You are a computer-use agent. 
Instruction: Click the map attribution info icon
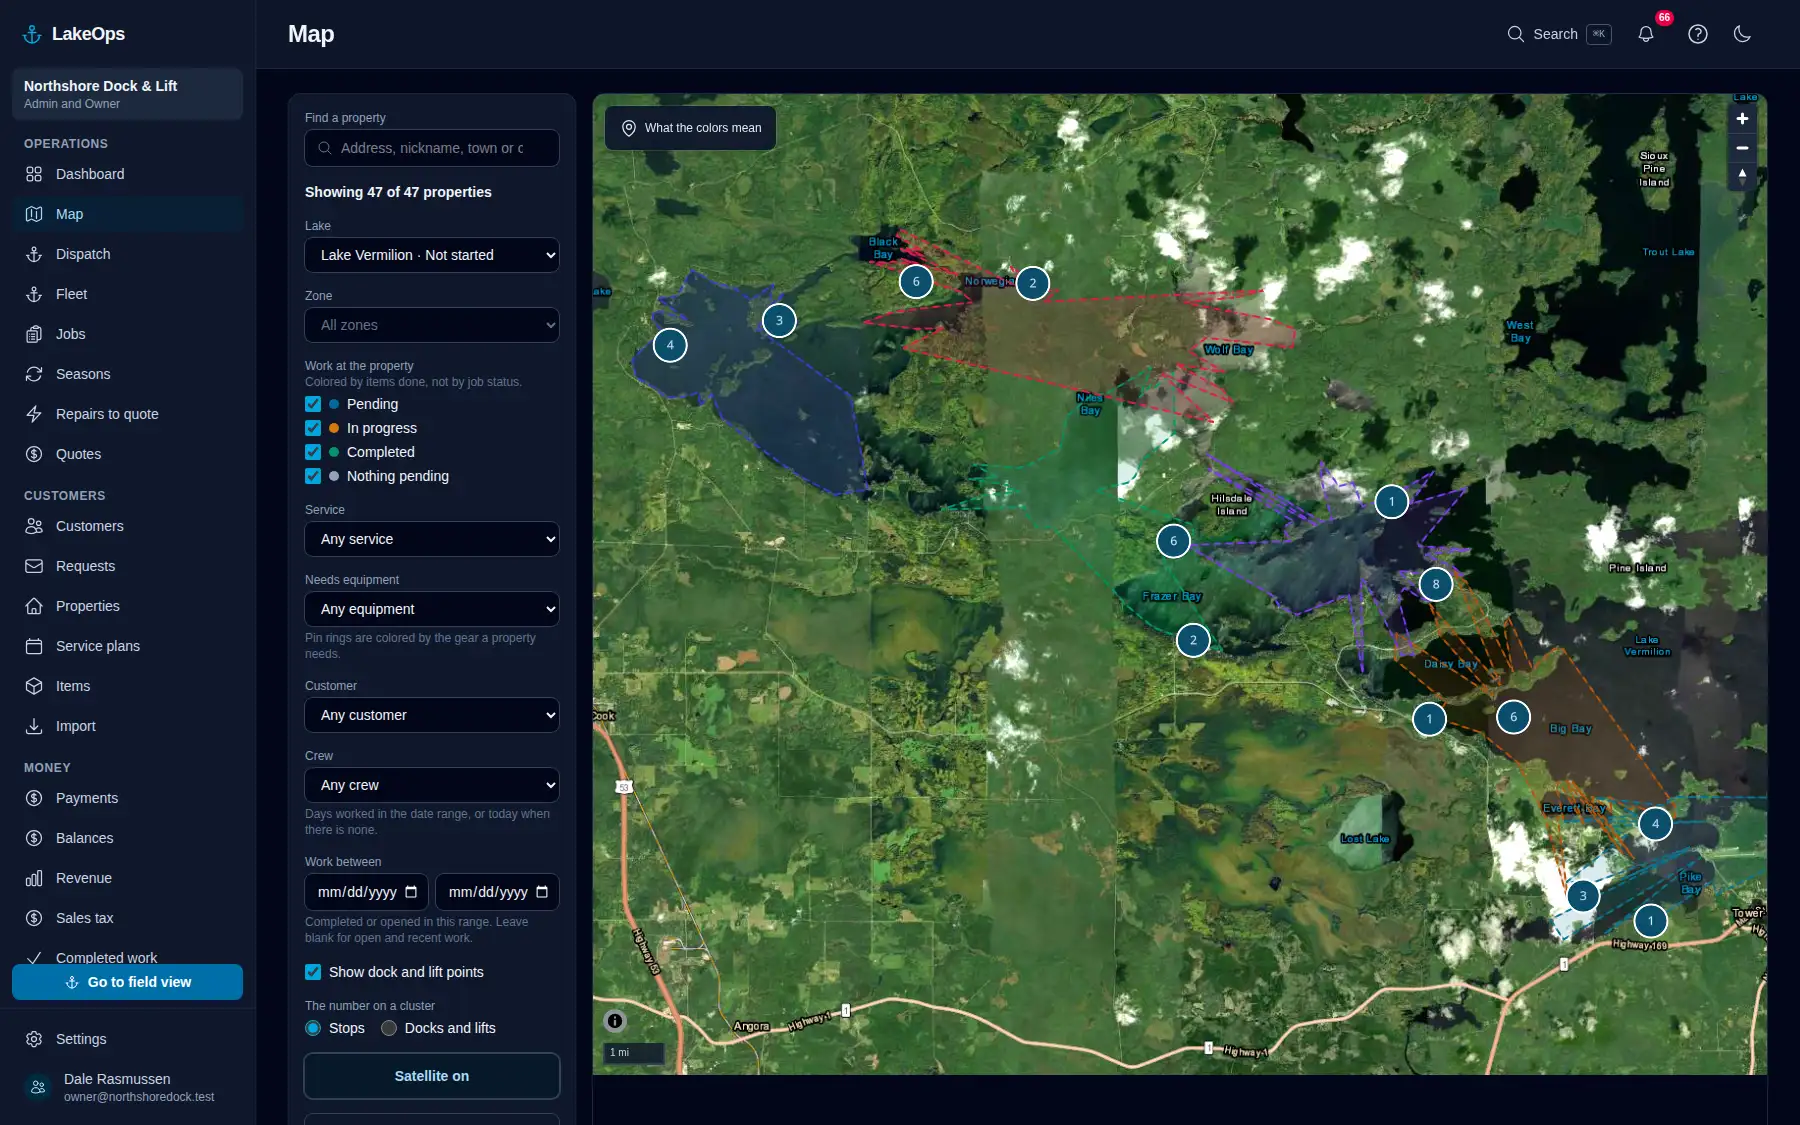(615, 1021)
